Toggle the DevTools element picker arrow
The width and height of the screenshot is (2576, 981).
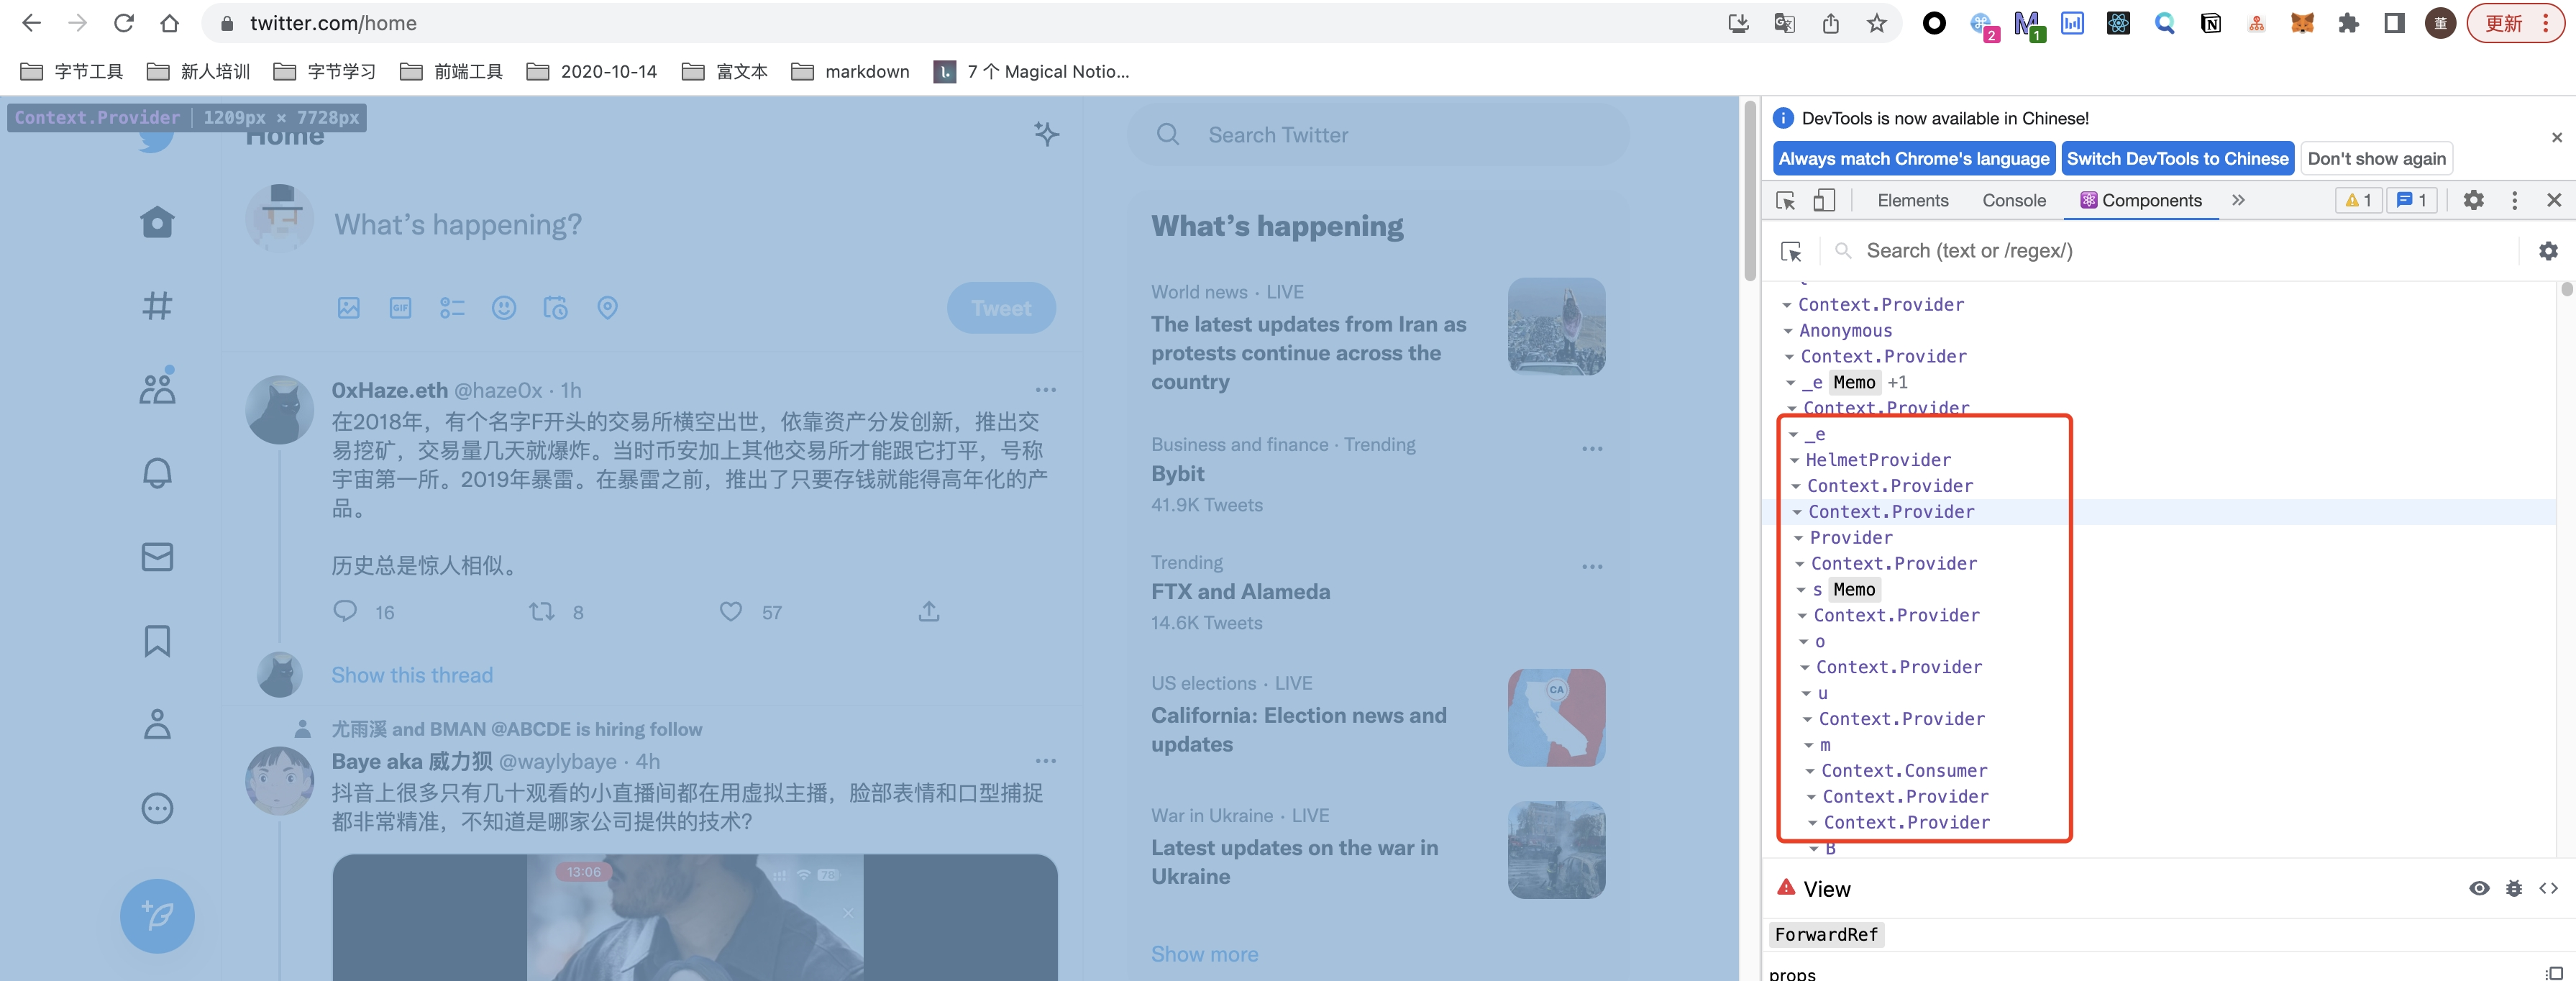(1785, 200)
